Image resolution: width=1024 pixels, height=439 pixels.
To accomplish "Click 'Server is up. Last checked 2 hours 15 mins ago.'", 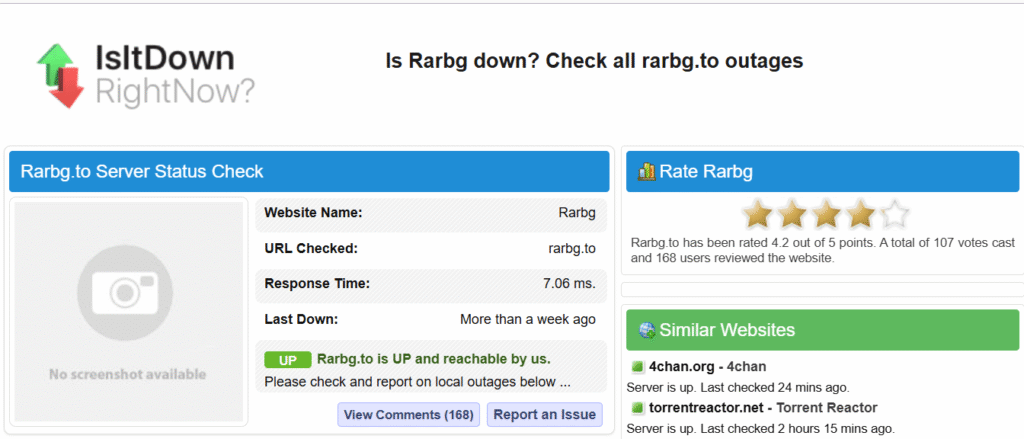I will (760, 429).
